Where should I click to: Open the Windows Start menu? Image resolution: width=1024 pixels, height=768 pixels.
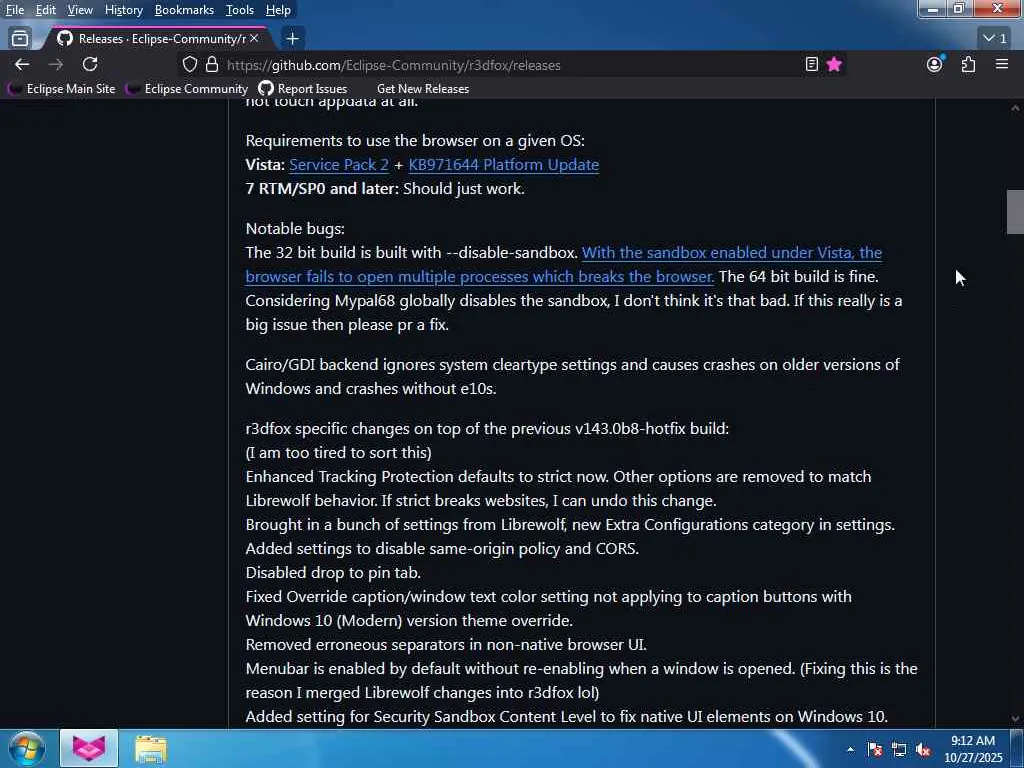tap(27, 748)
